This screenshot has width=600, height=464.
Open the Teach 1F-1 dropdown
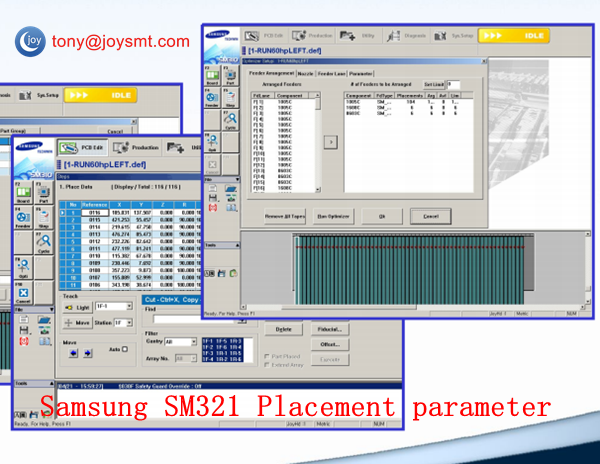coord(129,306)
